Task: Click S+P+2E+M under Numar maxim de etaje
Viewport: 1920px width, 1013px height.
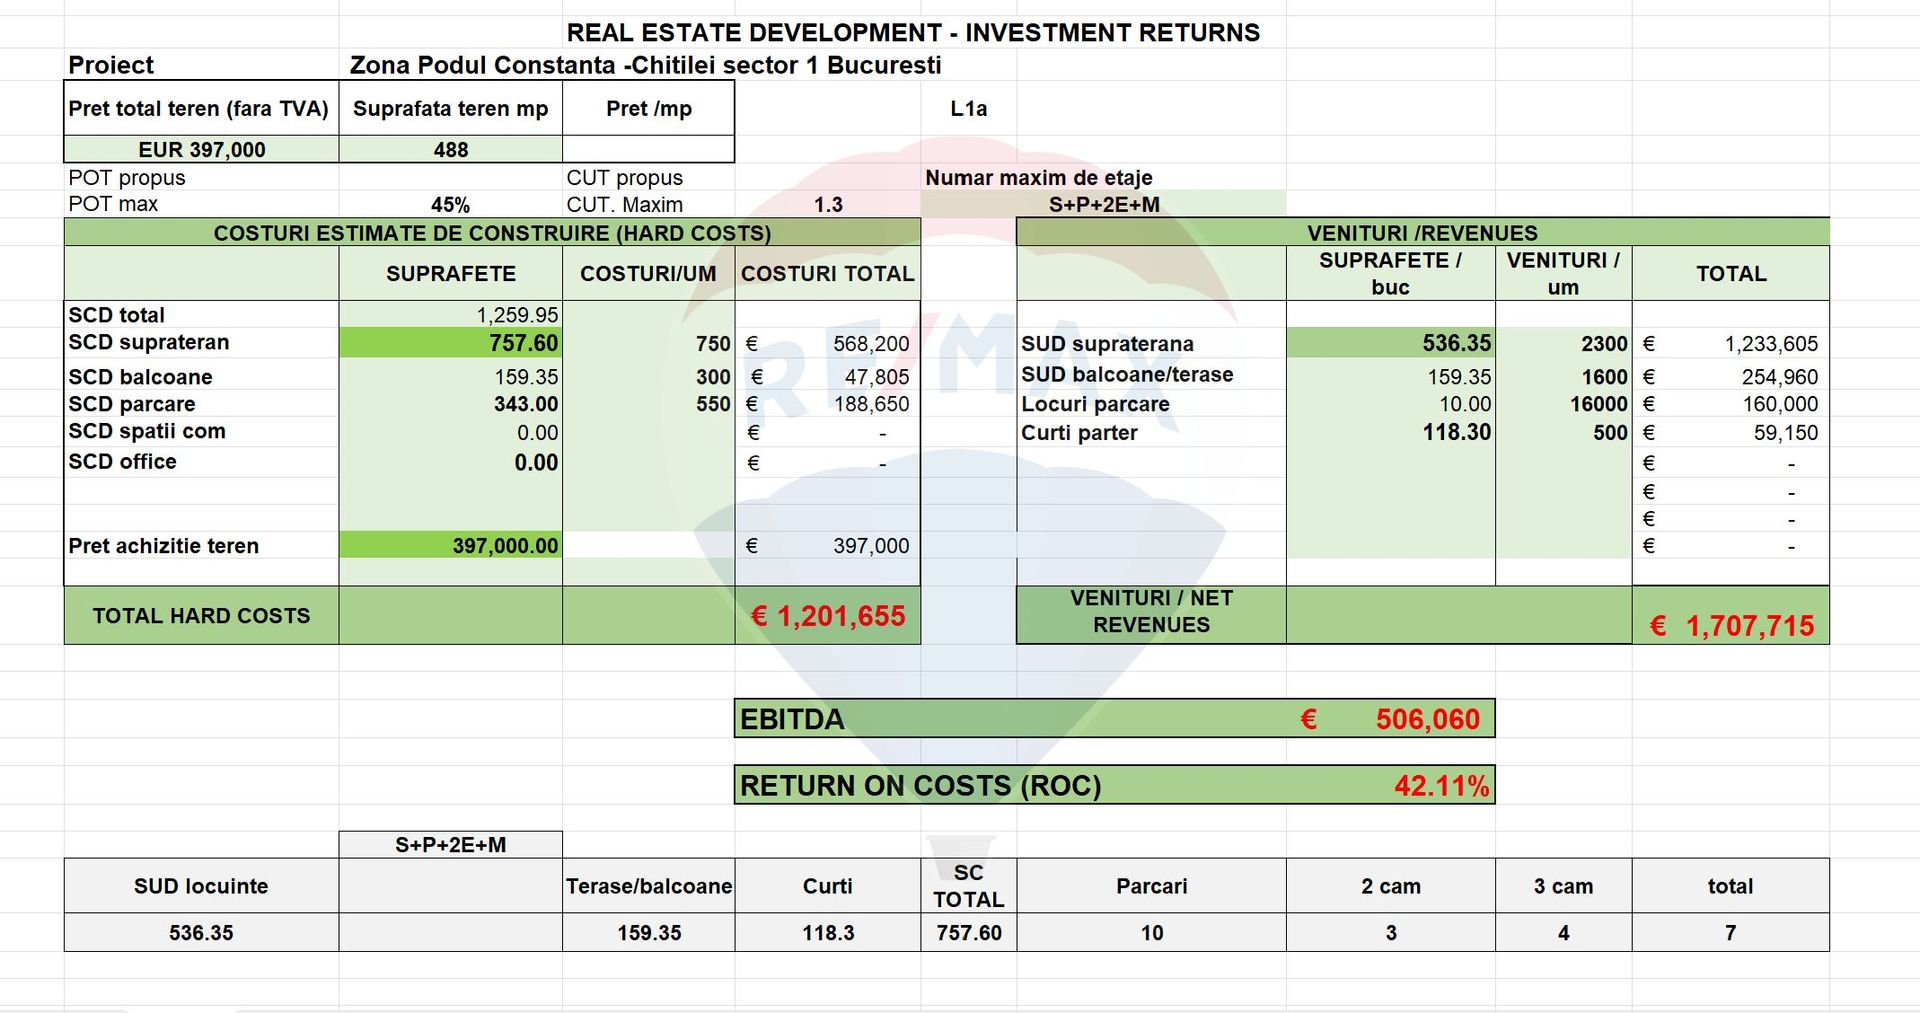Action: tap(1103, 205)
